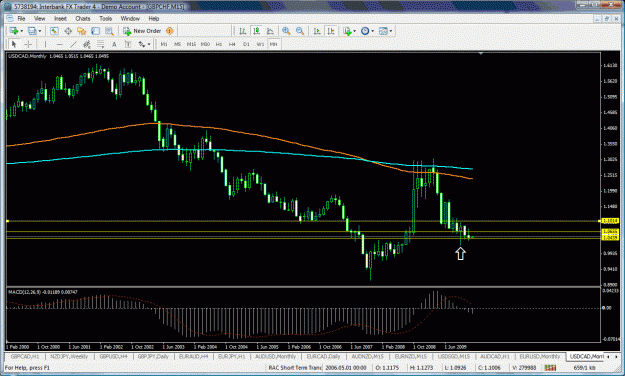Image resolution: width=625 pixels, height=376 pixels.
Task: Open the Insert menu
Action: 61,18
